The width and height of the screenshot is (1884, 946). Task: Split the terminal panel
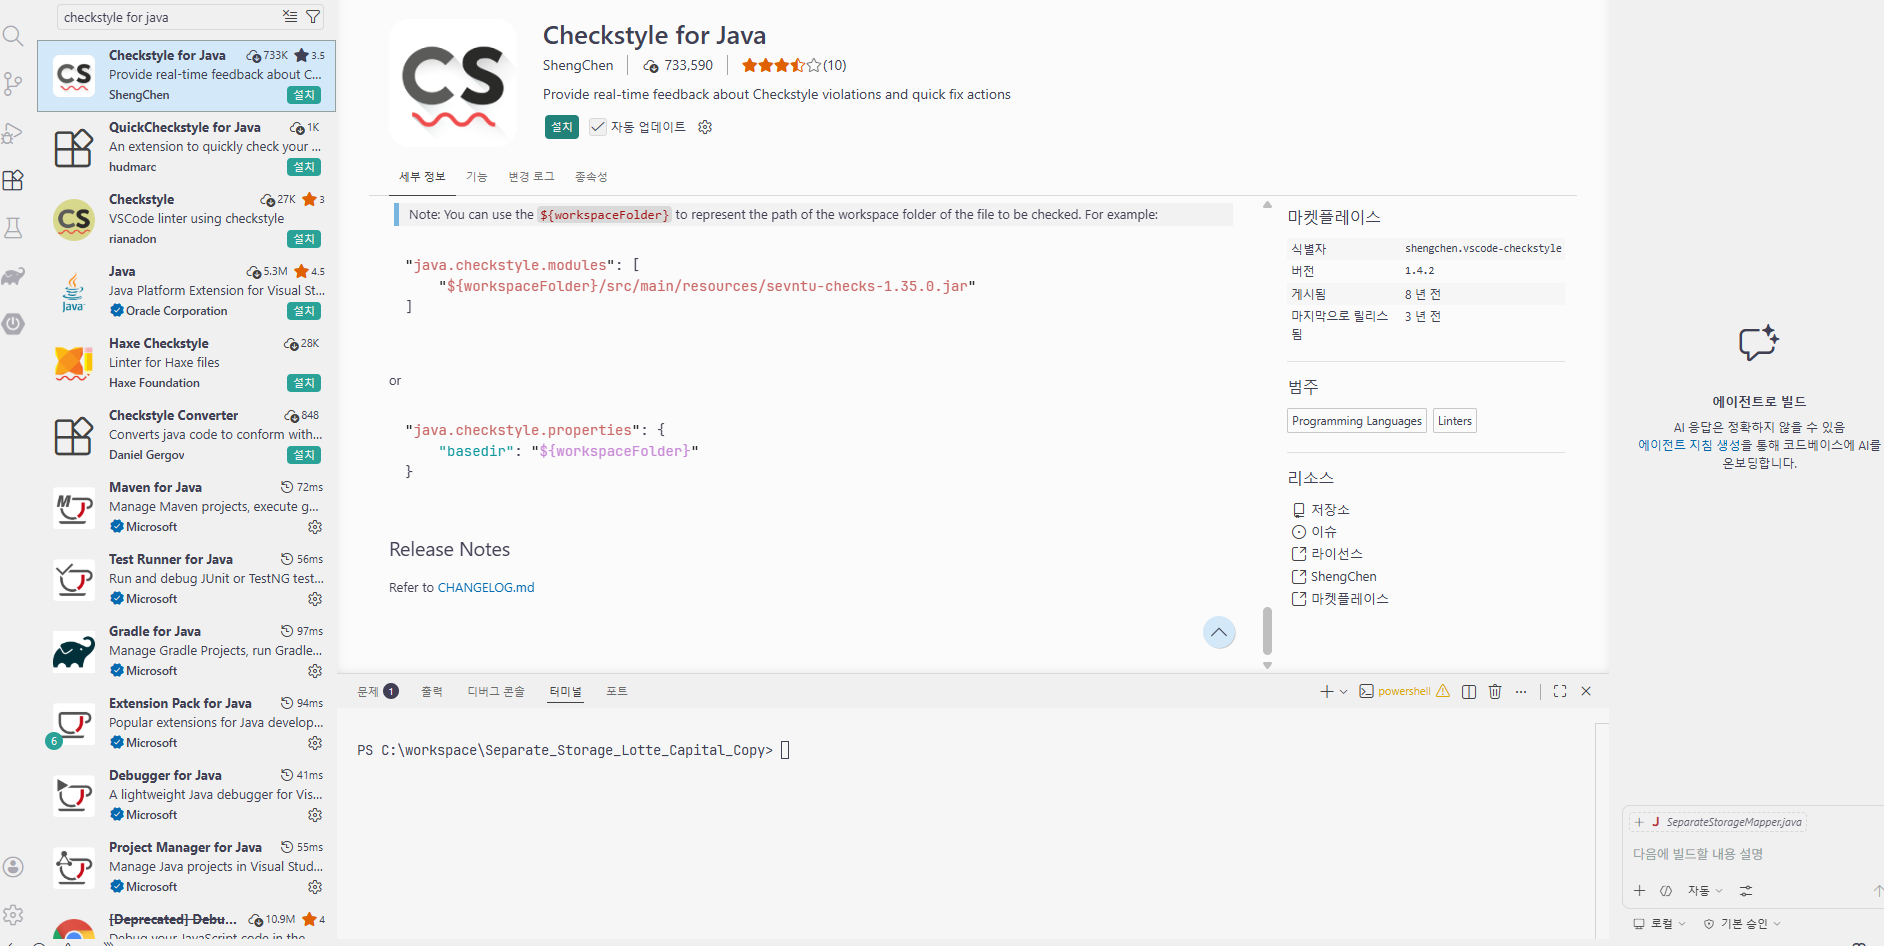[1469, 692]
